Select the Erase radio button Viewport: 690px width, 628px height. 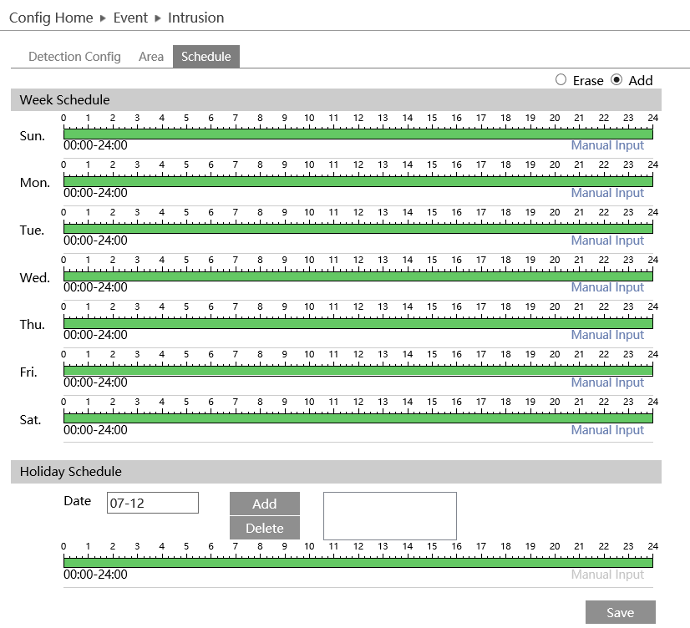click(x=561, y=80)
